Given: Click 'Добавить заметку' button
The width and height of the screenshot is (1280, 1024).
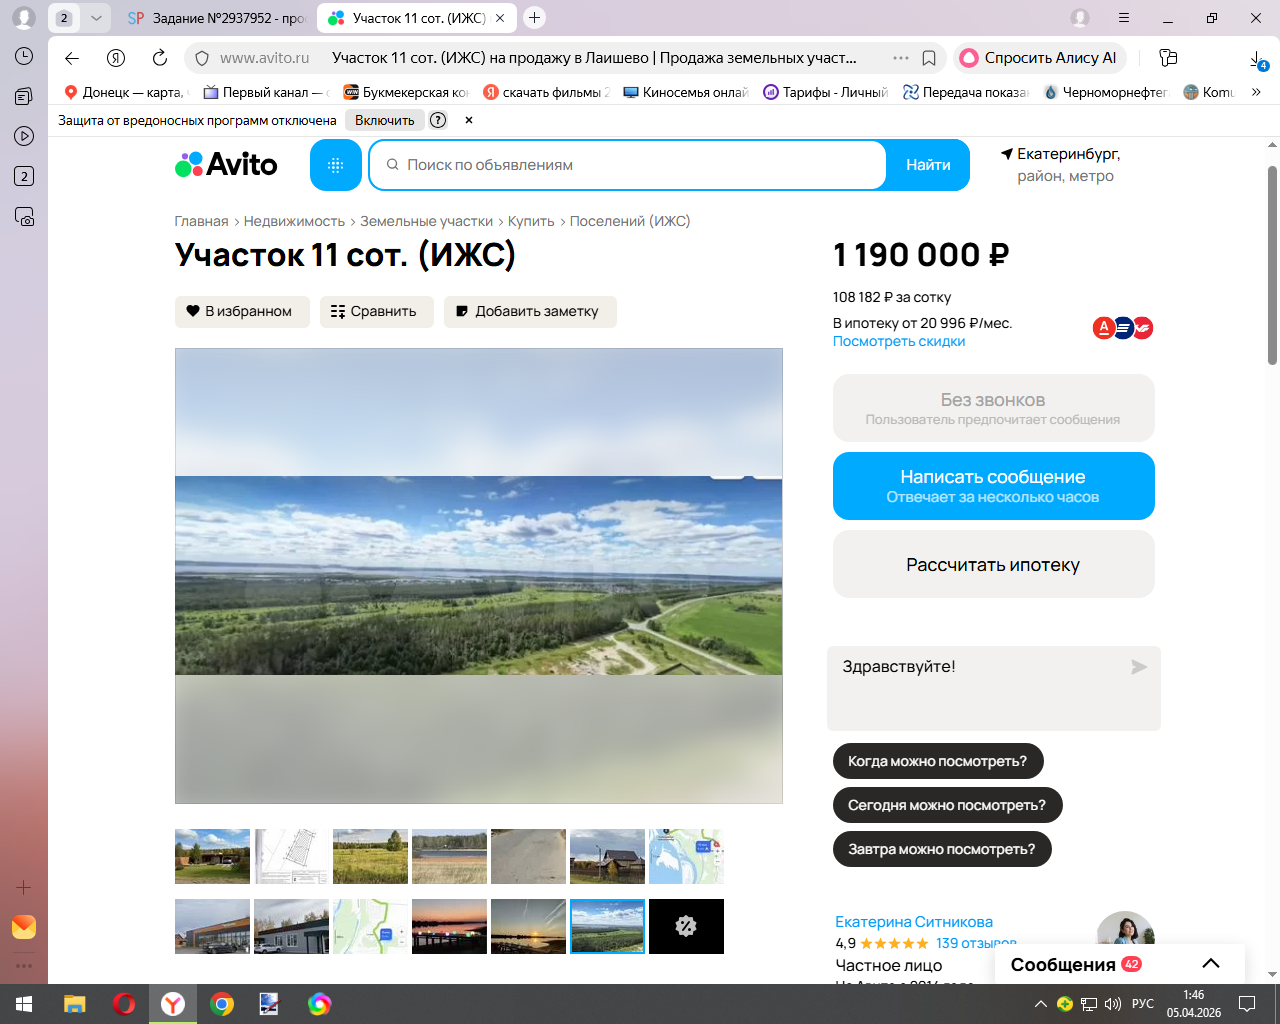Looking at the screenshot, I should click(x=530, y=312).
